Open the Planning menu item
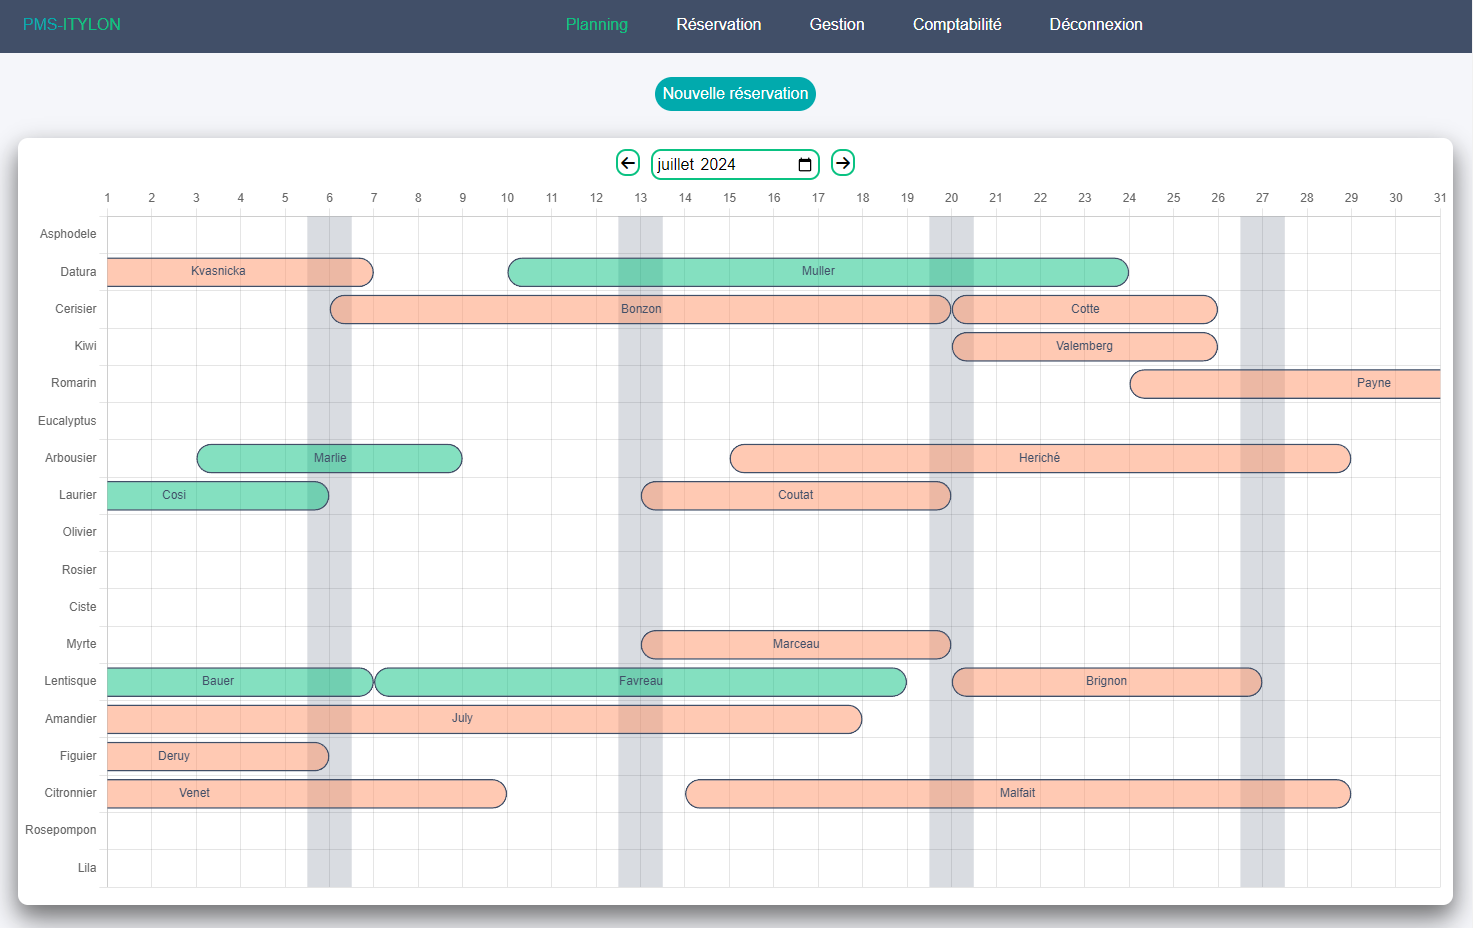The width and height of the screenshot is (1473, 928). pyautogui.click(x=597, y=25)
